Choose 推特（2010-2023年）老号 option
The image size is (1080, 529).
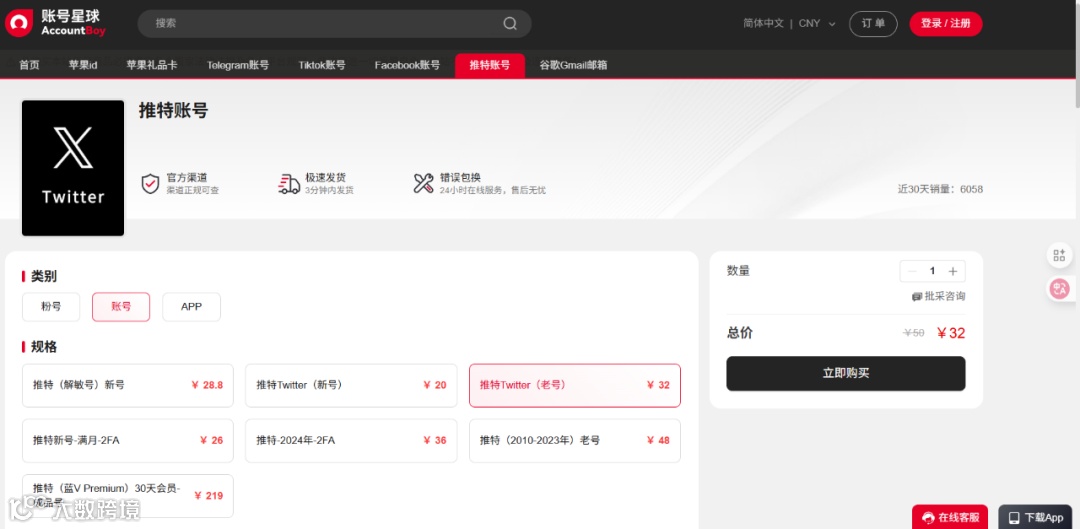574,441
